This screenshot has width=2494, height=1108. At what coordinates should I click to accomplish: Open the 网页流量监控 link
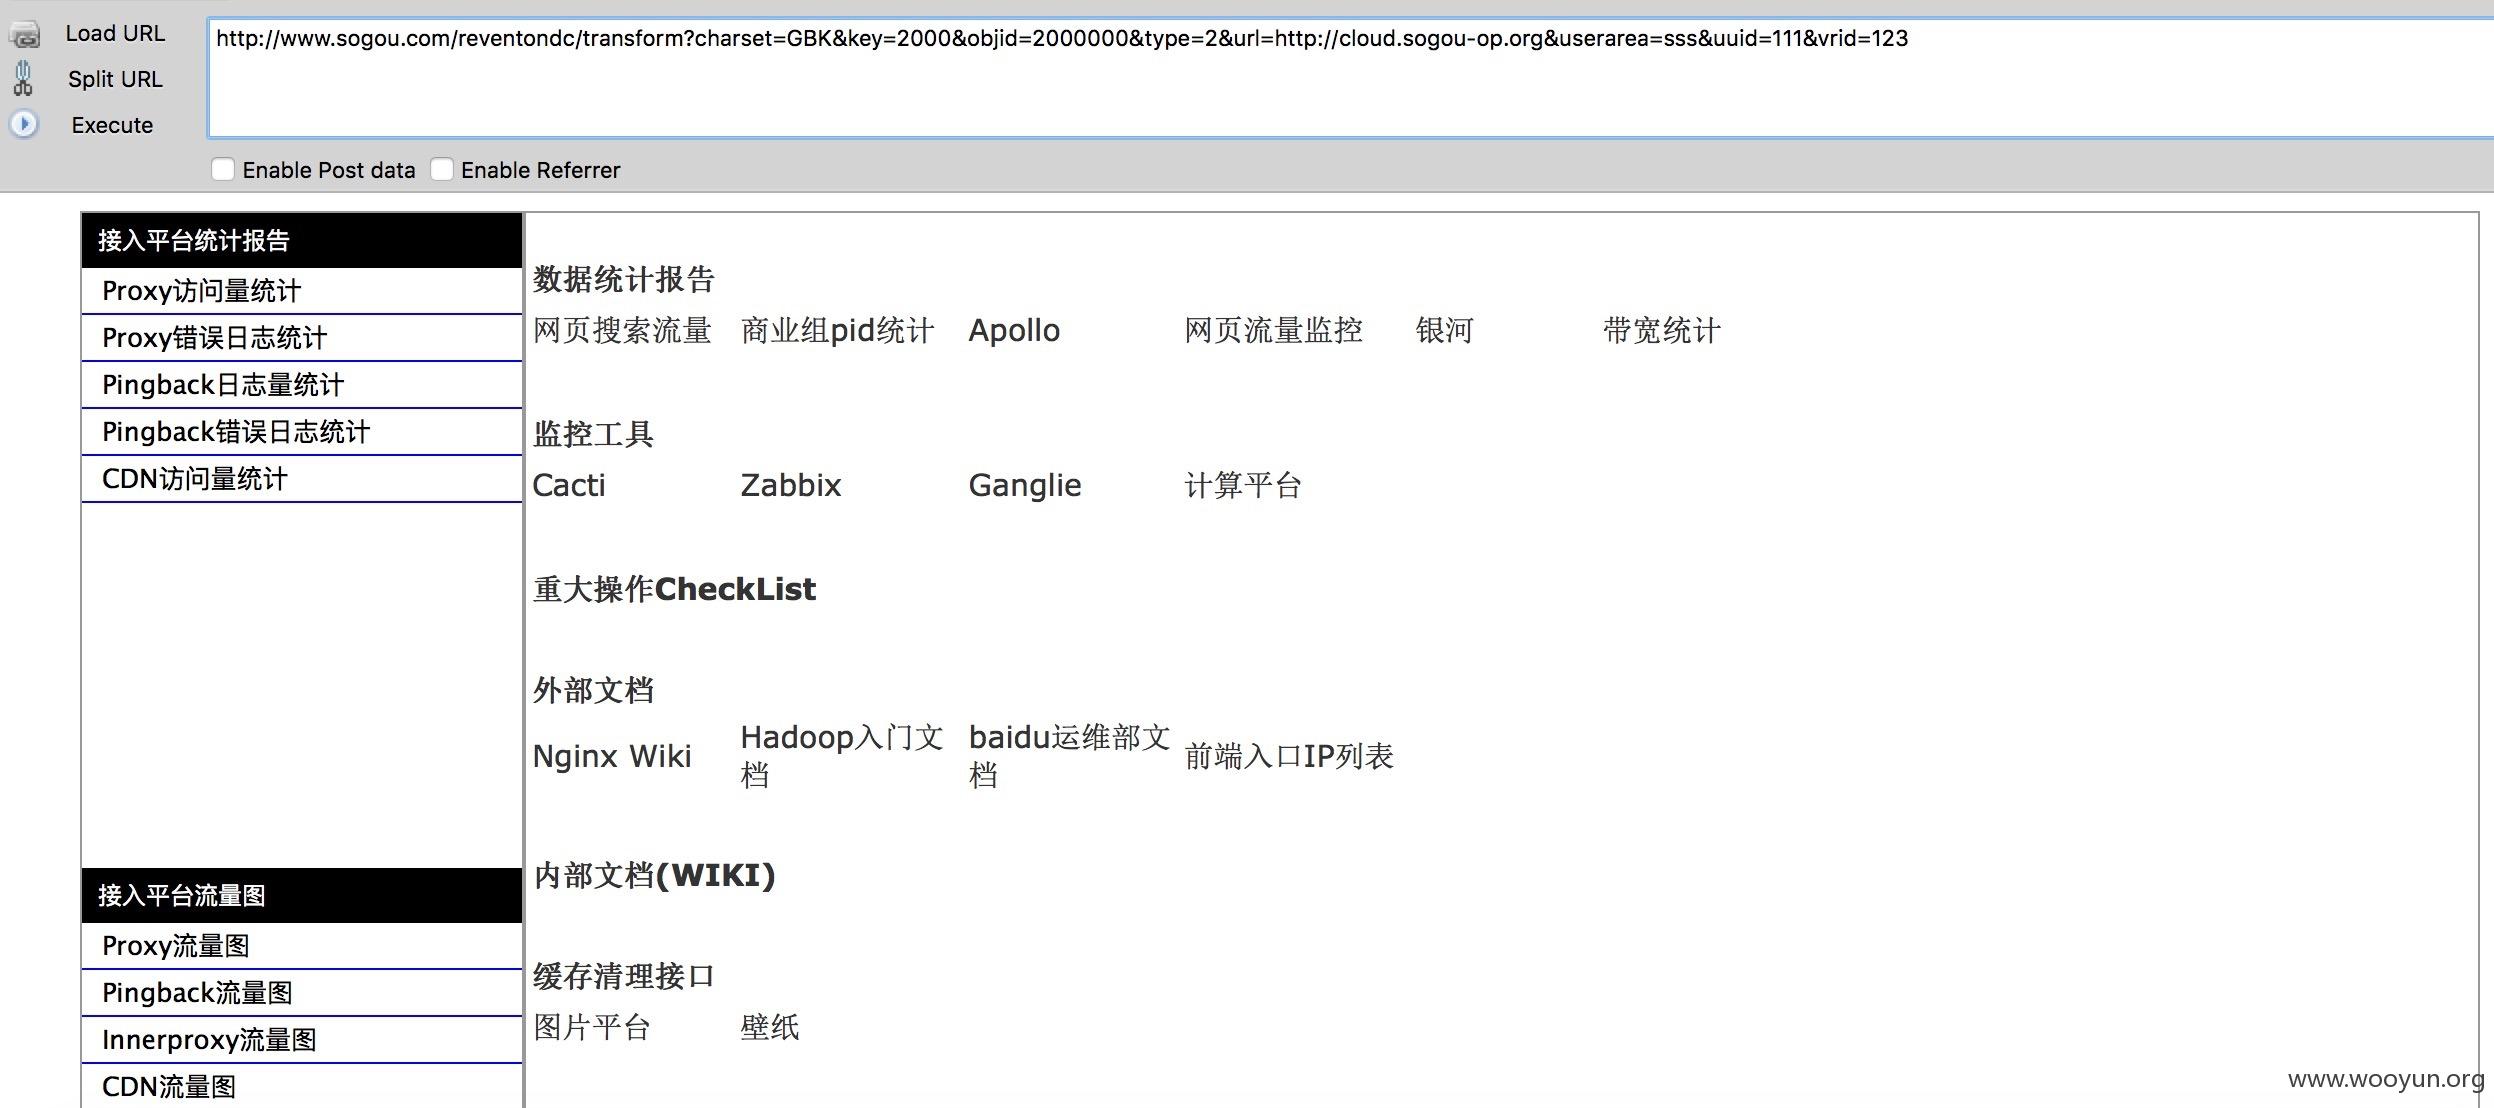[1273, 330]
